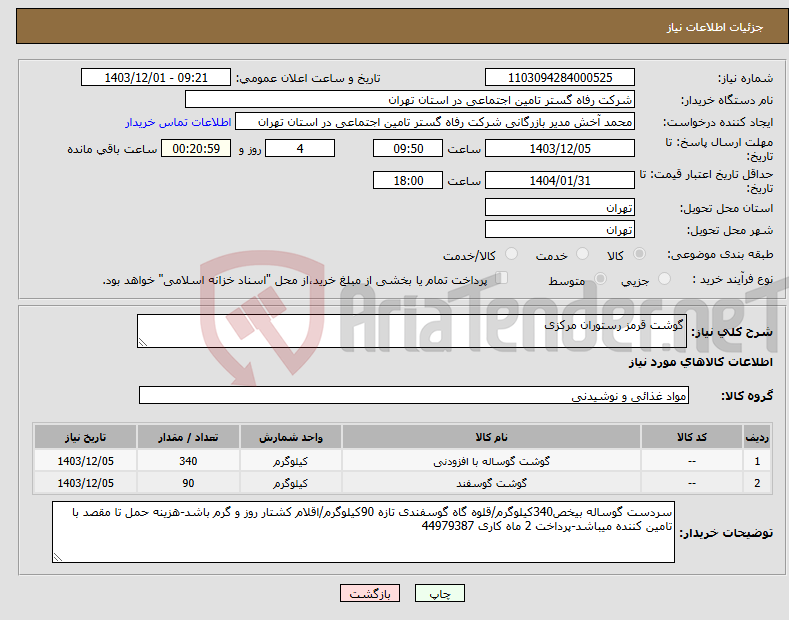This screenshot has width=789, height=620.
Task: Click the announcement date field 1403/12/01 - 09:21
Action: [x=156, y=78]
